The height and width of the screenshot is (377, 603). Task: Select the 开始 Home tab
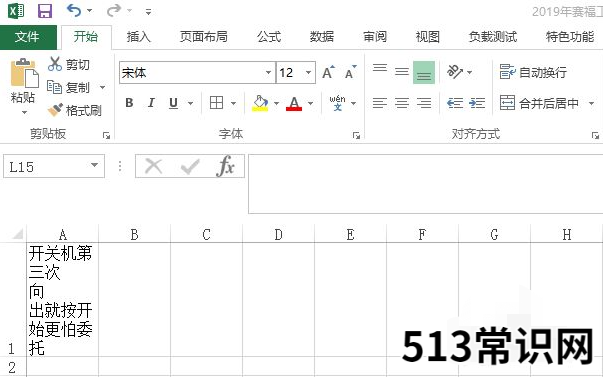(x=86, y=37)
